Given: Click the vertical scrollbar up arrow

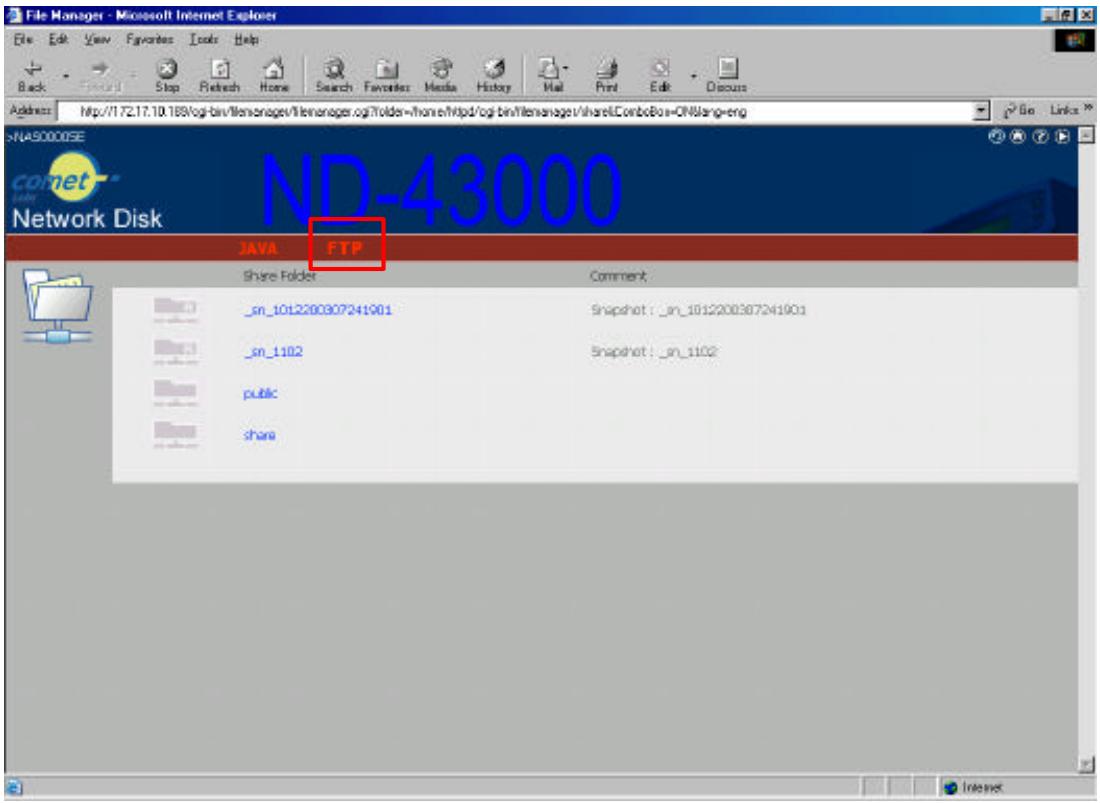Looking at the screenshot, I should (1086, 135).
